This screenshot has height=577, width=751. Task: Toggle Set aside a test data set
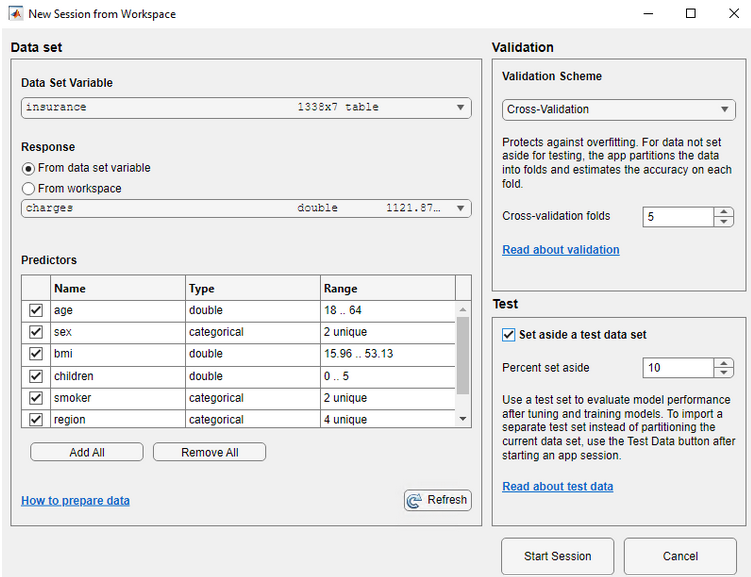pos(509,335)
